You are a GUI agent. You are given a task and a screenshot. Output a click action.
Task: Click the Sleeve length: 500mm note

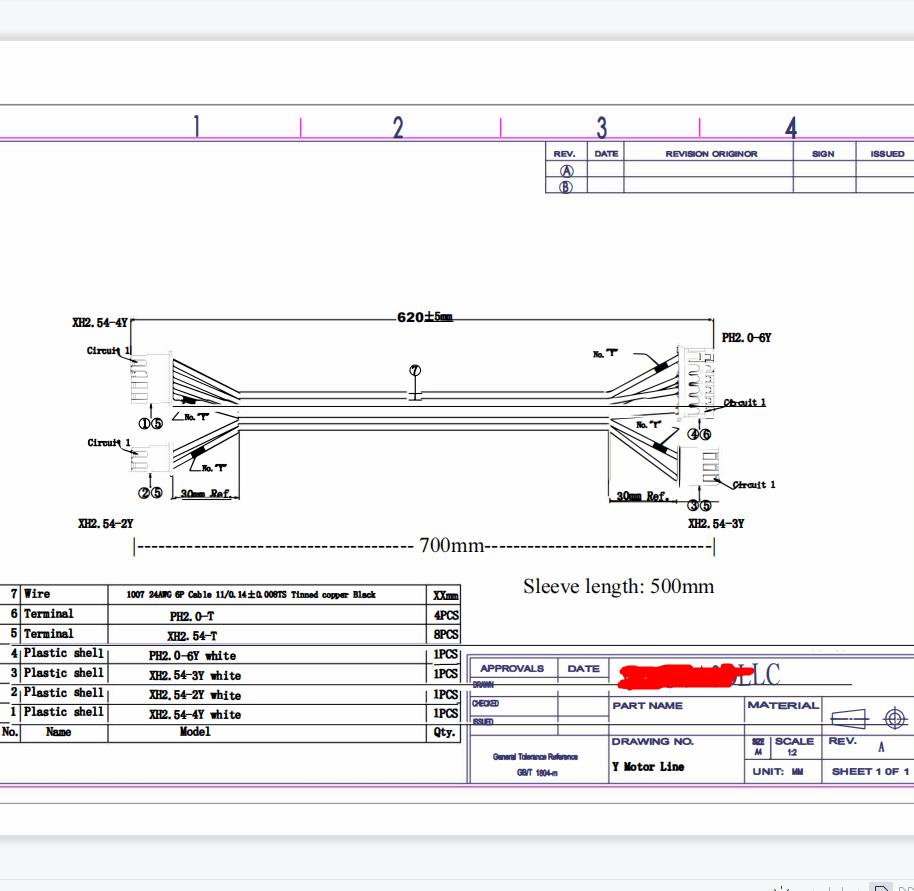pos(618,586)
